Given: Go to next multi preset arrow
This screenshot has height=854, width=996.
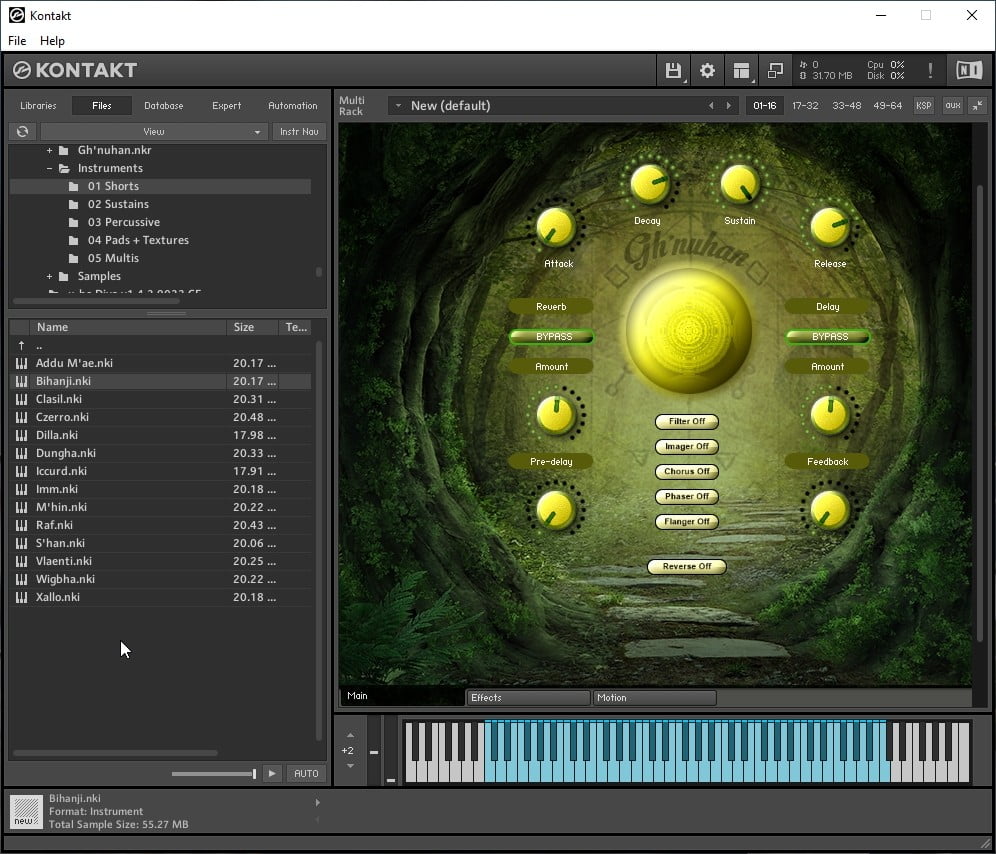Looking at the screenshot, I should pos(729,105).
